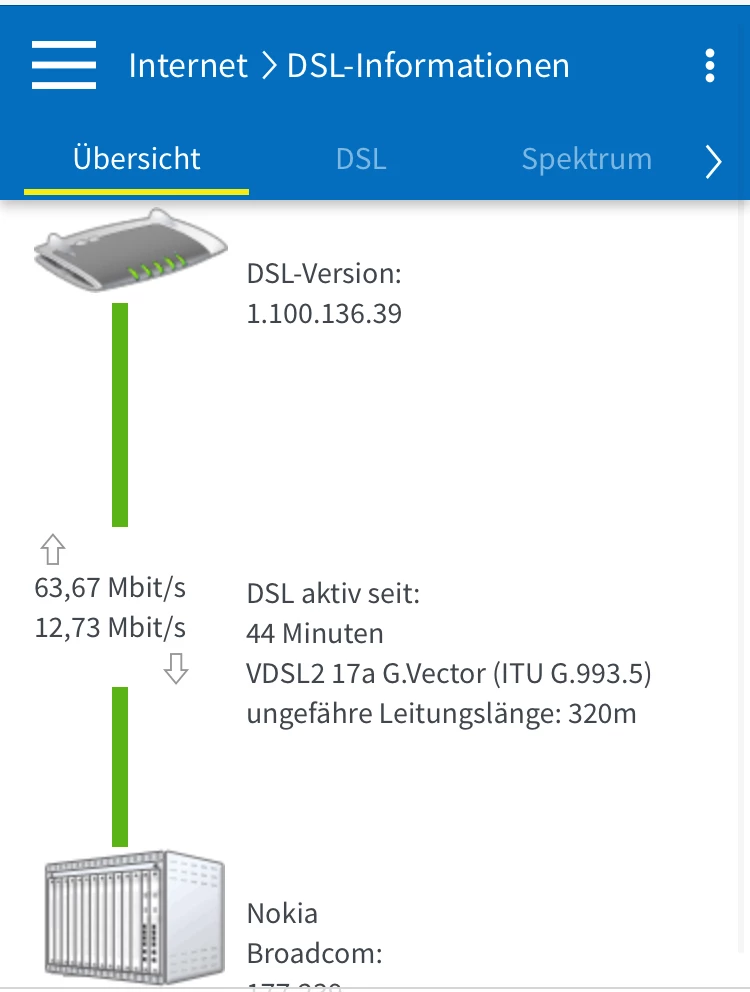Click the DSLAM exchange cabinet image

(121, 911)
